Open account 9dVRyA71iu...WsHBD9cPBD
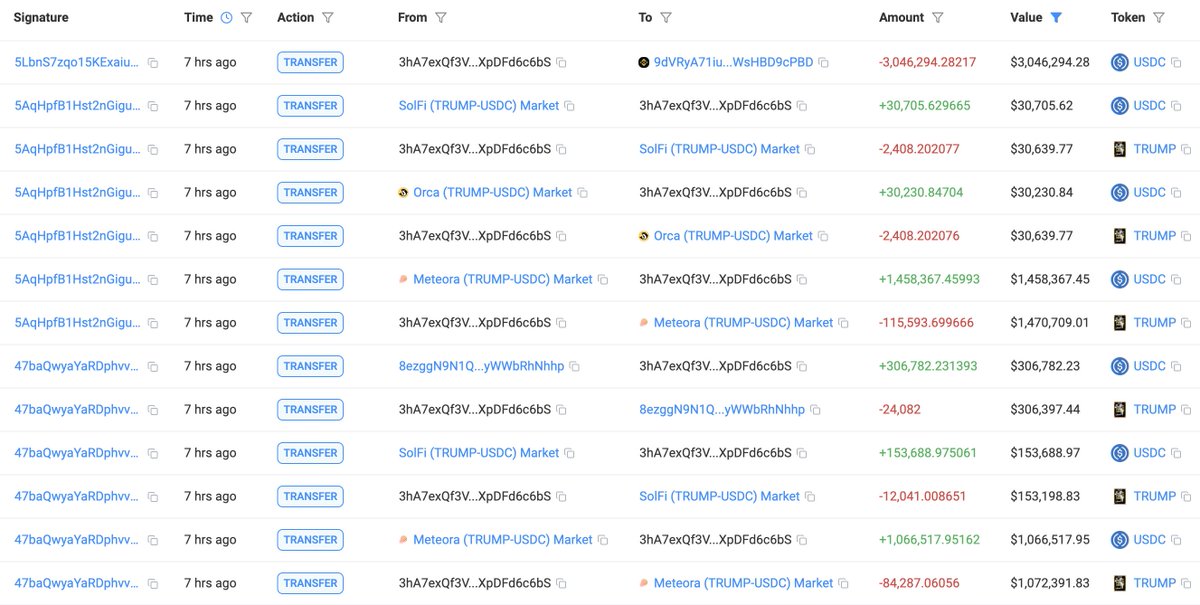 pyautogui.click(x=732, y=62)
